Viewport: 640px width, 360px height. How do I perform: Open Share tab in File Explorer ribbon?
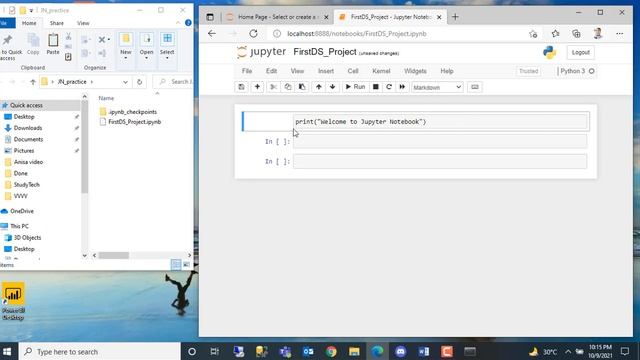[57, 23]
